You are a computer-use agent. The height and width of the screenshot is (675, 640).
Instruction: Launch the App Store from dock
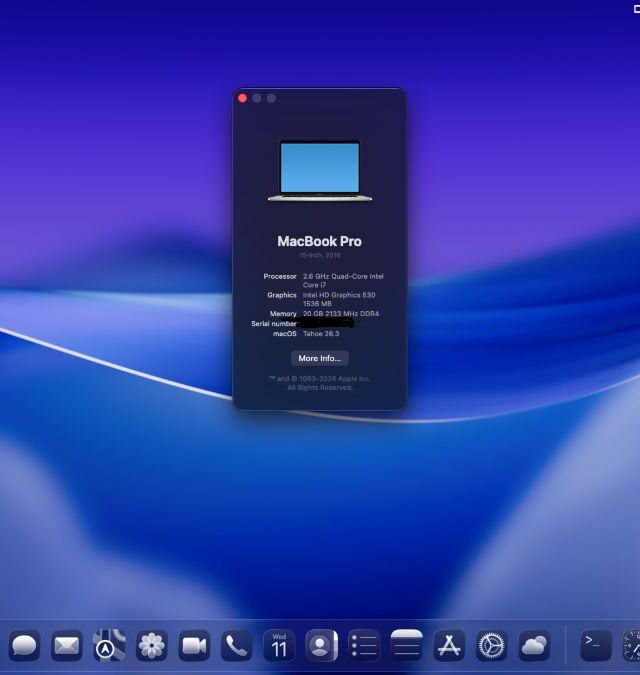(x=449, y=646)
